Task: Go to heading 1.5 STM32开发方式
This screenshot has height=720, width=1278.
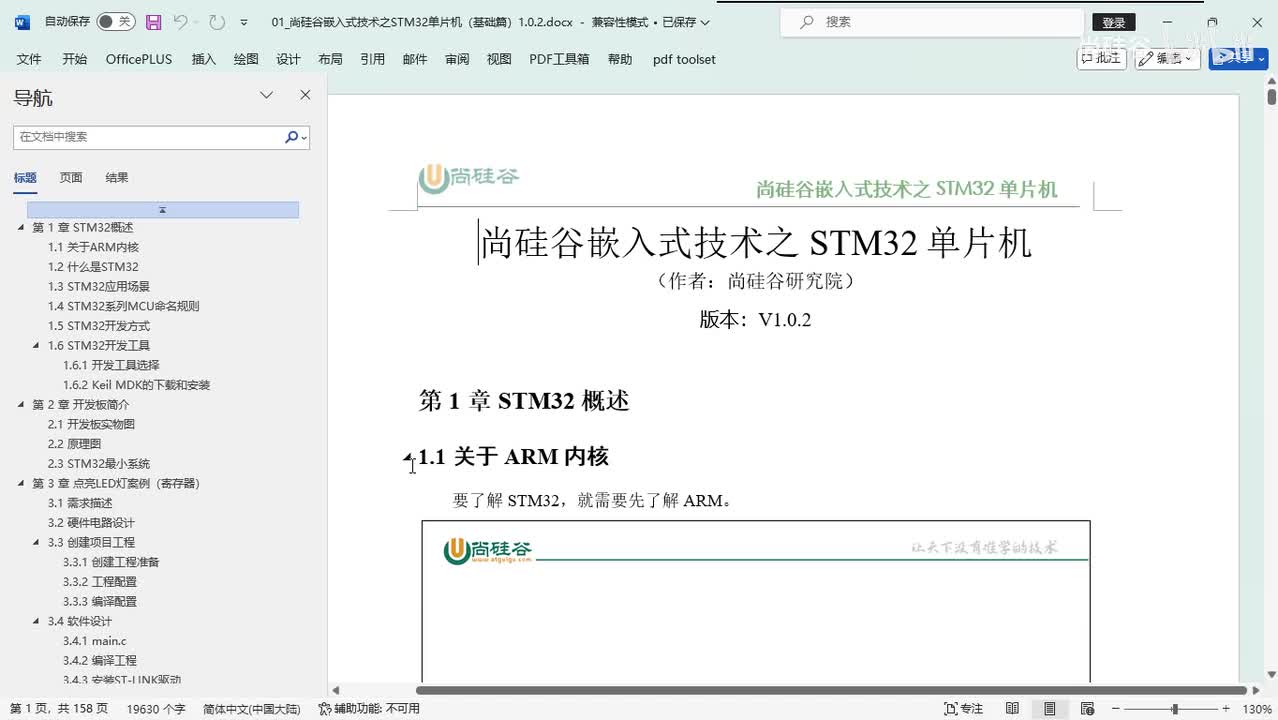Action: click(99, 326)
